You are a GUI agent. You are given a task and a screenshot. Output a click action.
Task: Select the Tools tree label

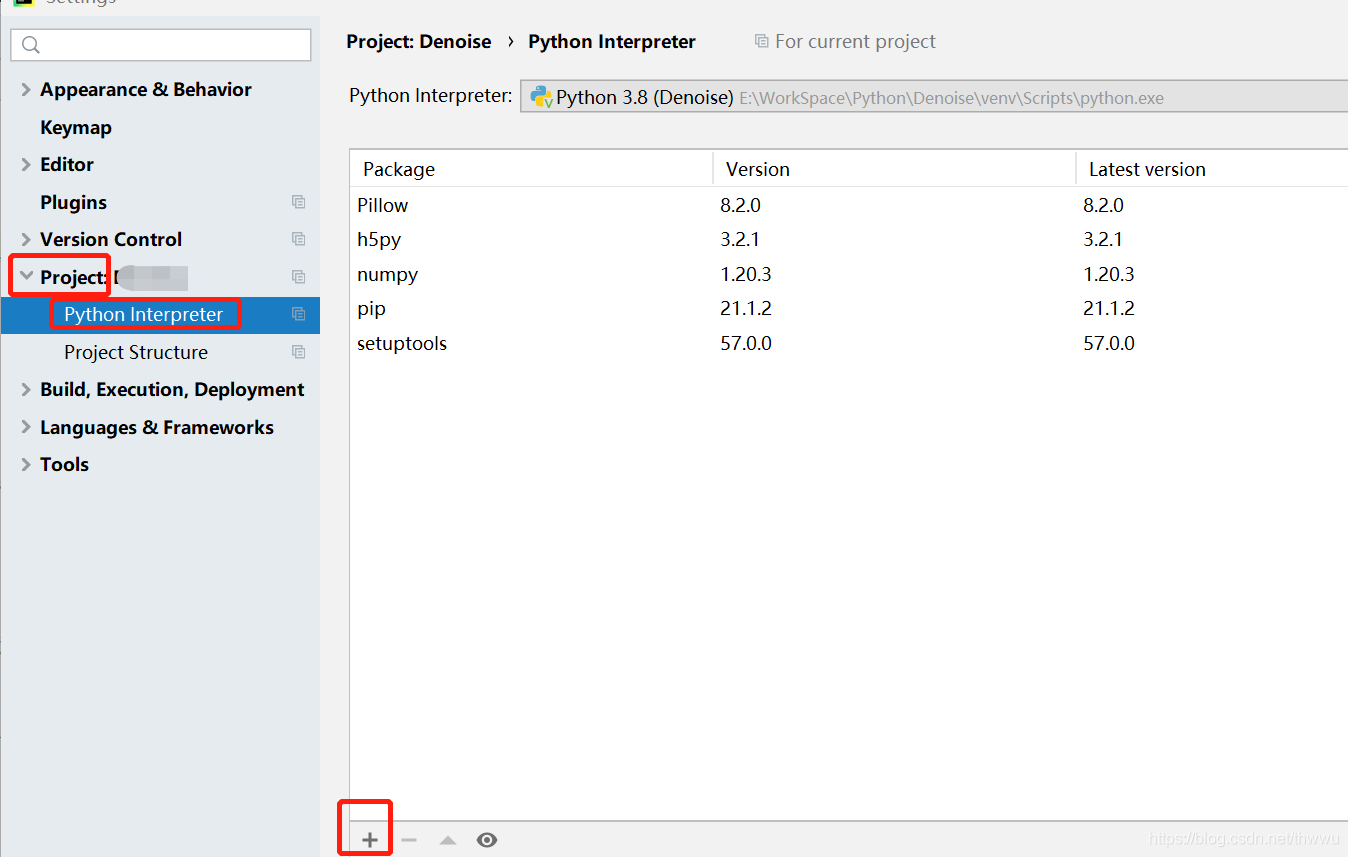point(64,464)
